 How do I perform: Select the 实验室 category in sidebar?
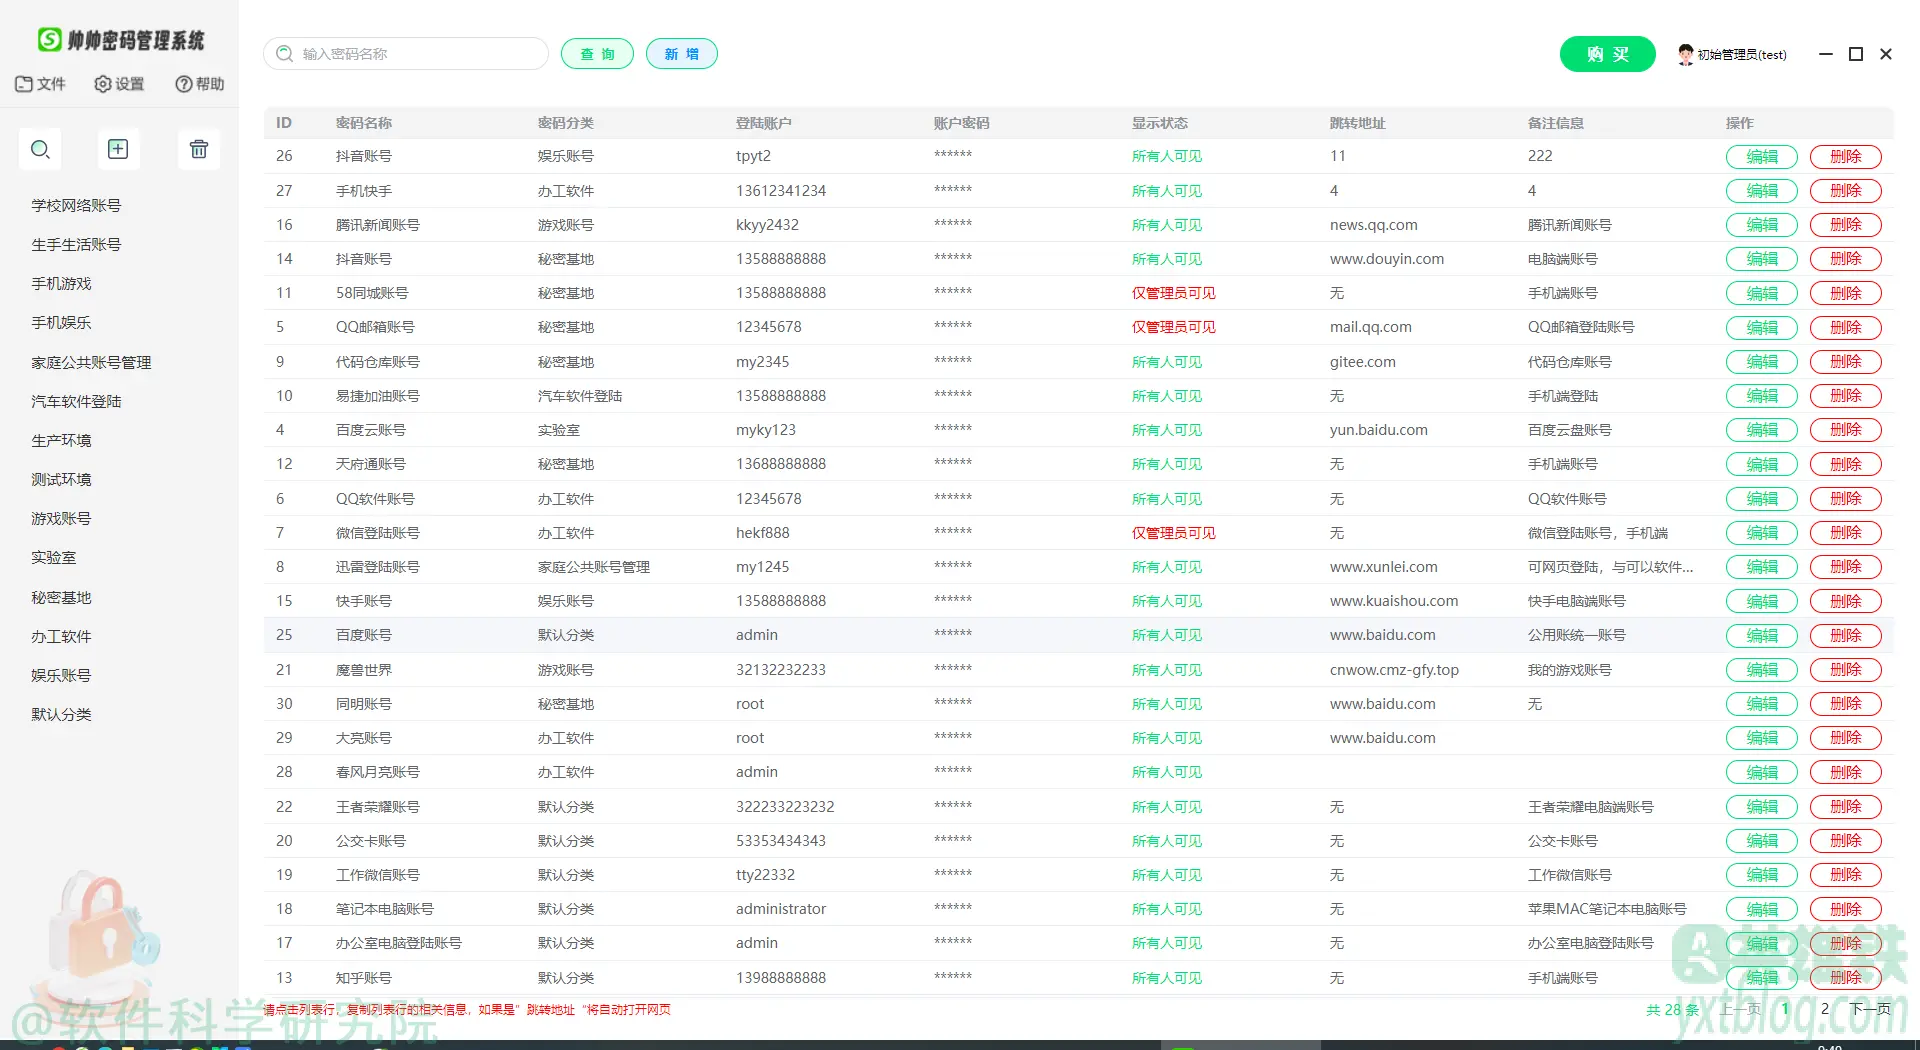coord(54,558)
